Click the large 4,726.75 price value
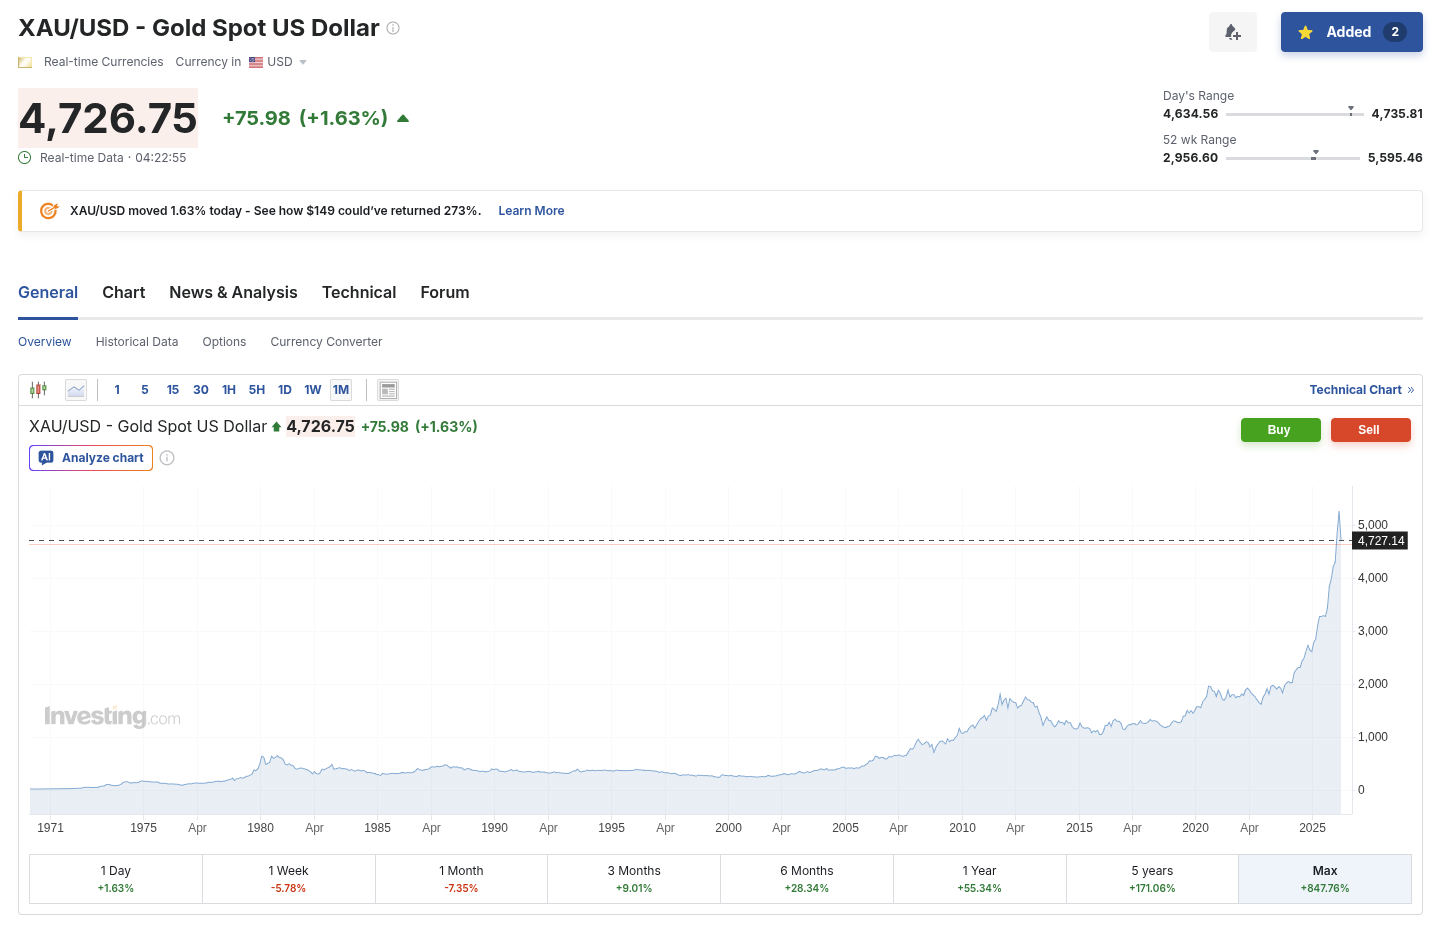This screenshot has width=1436, height=929. (108, 118)
